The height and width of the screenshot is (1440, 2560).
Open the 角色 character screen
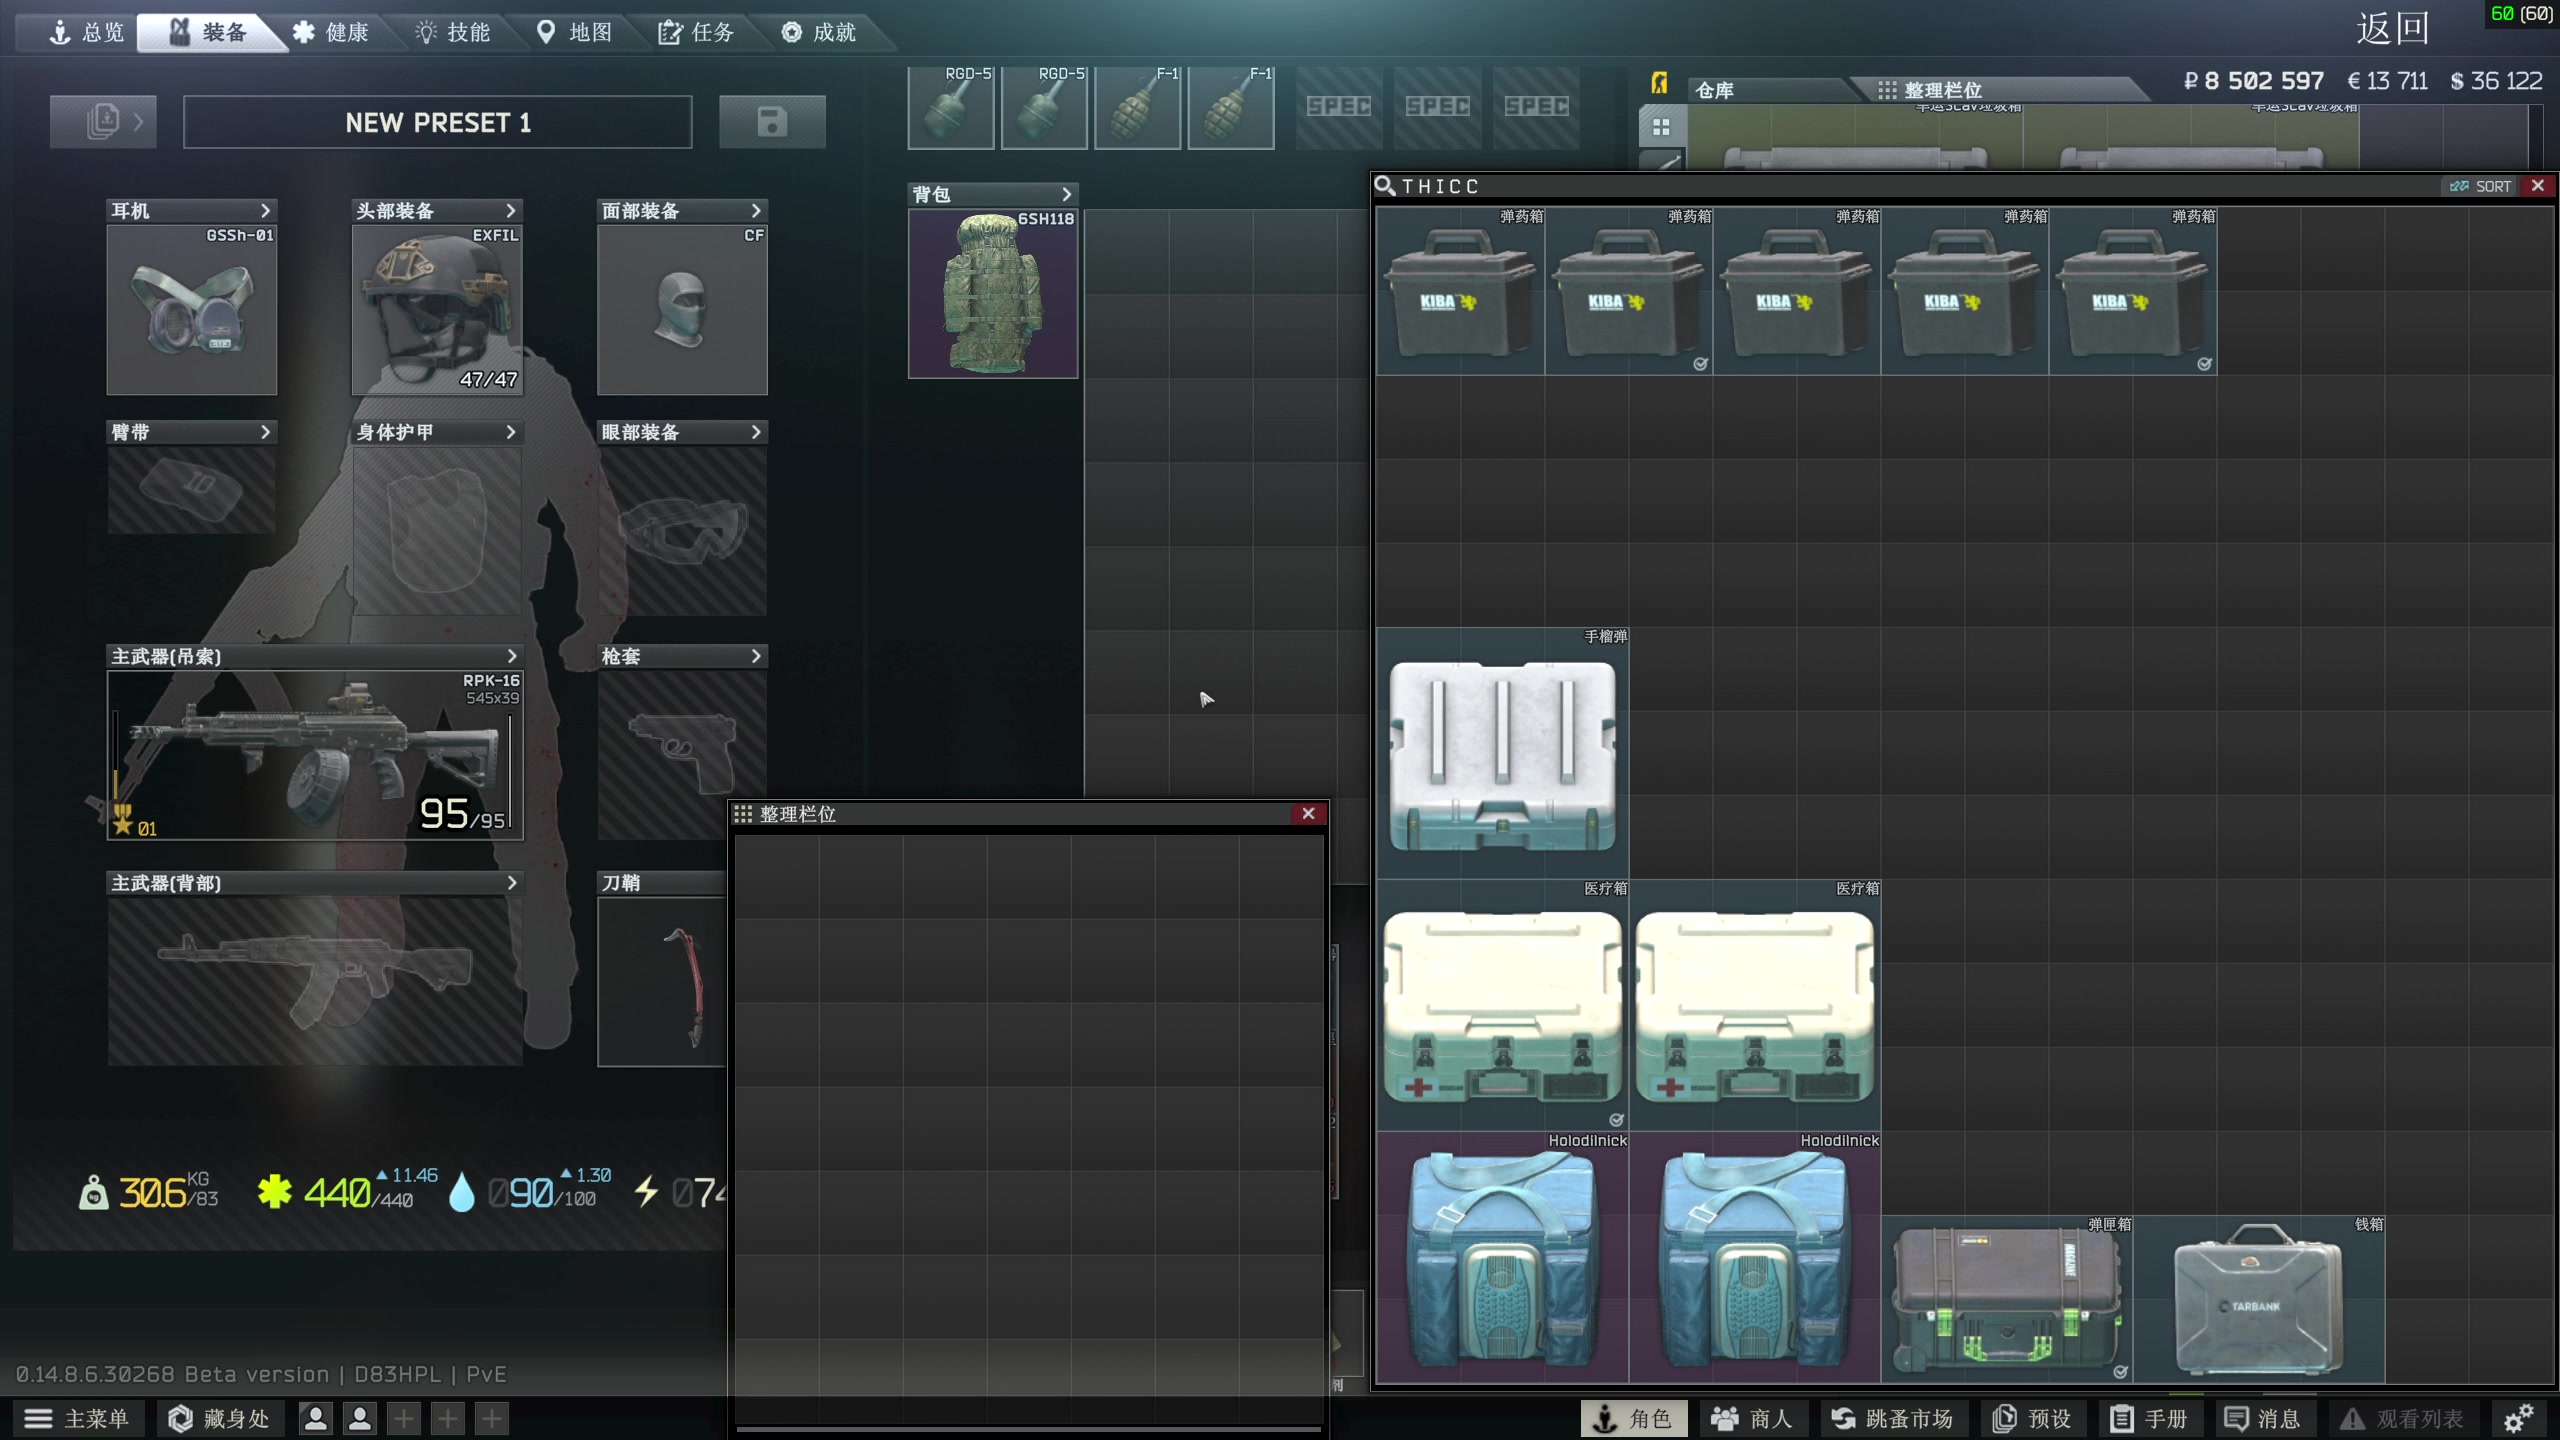[1633, 1418]
